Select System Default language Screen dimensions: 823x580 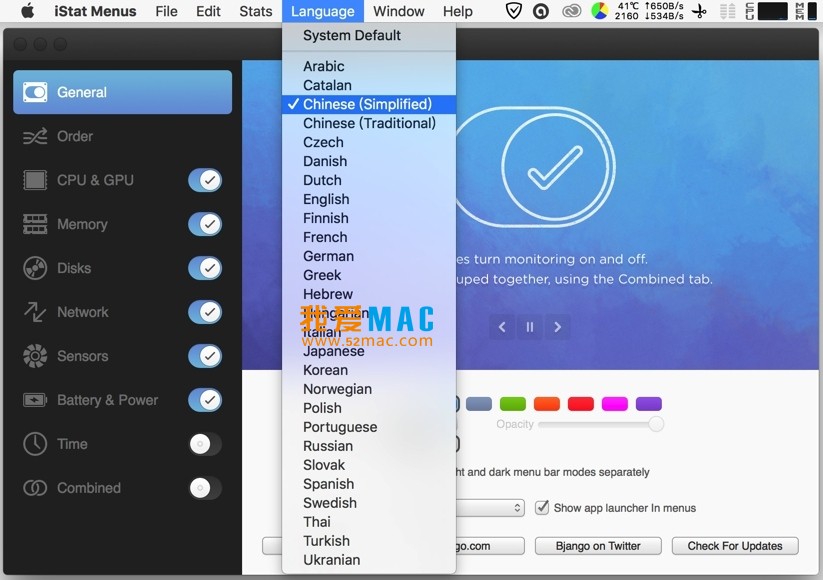[x=369, y=35]
